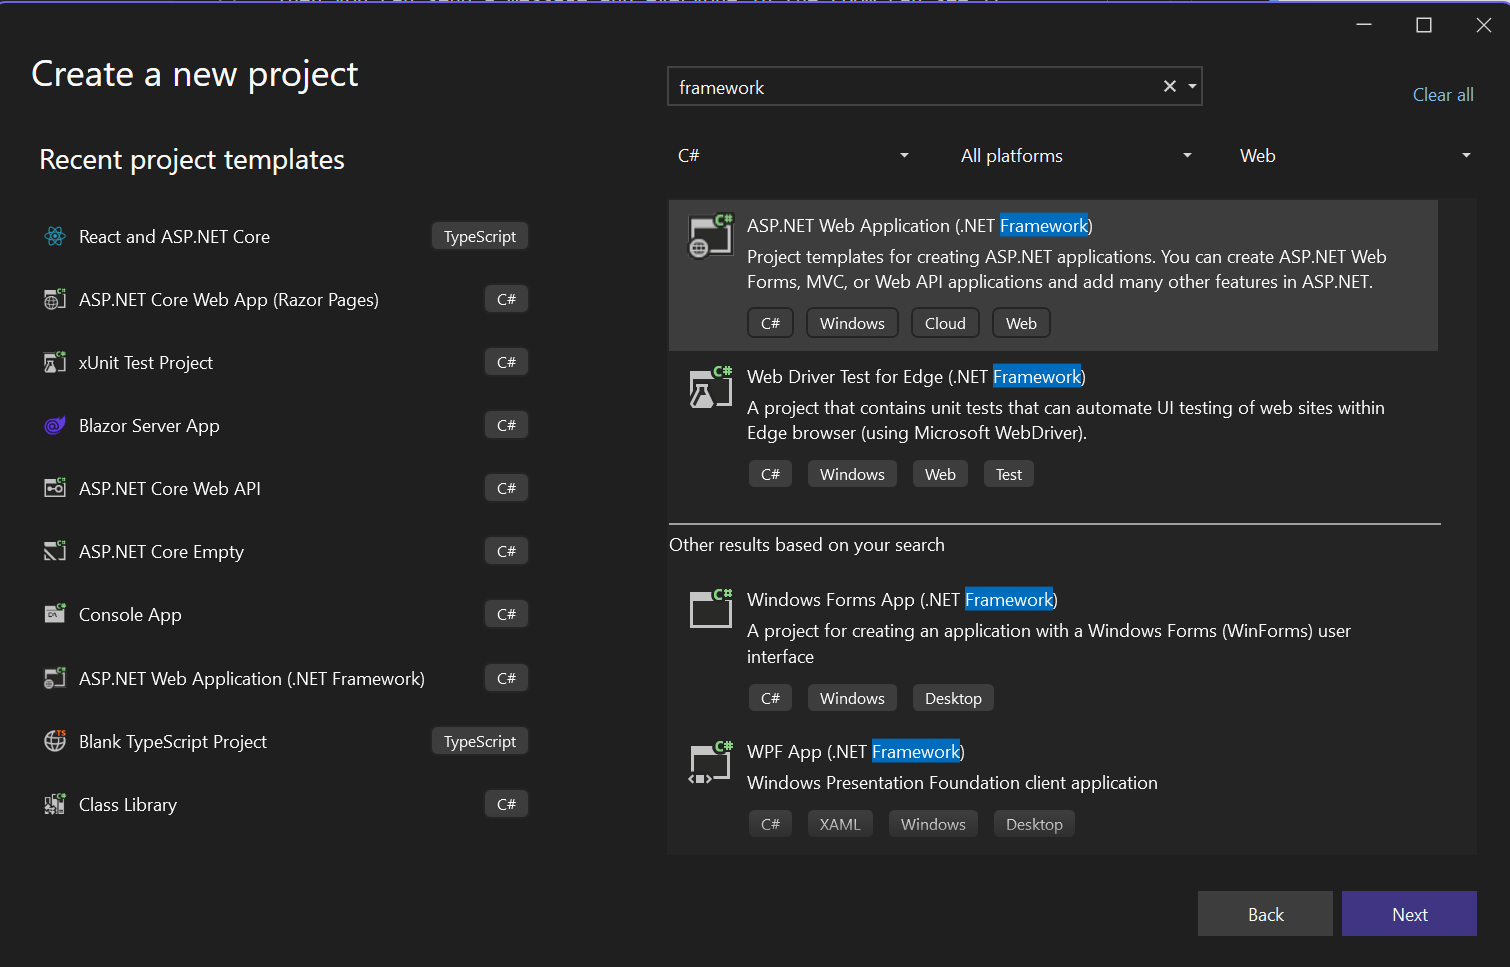
Task: Click the Clear all link
Action: click(x=1443, y=95)
